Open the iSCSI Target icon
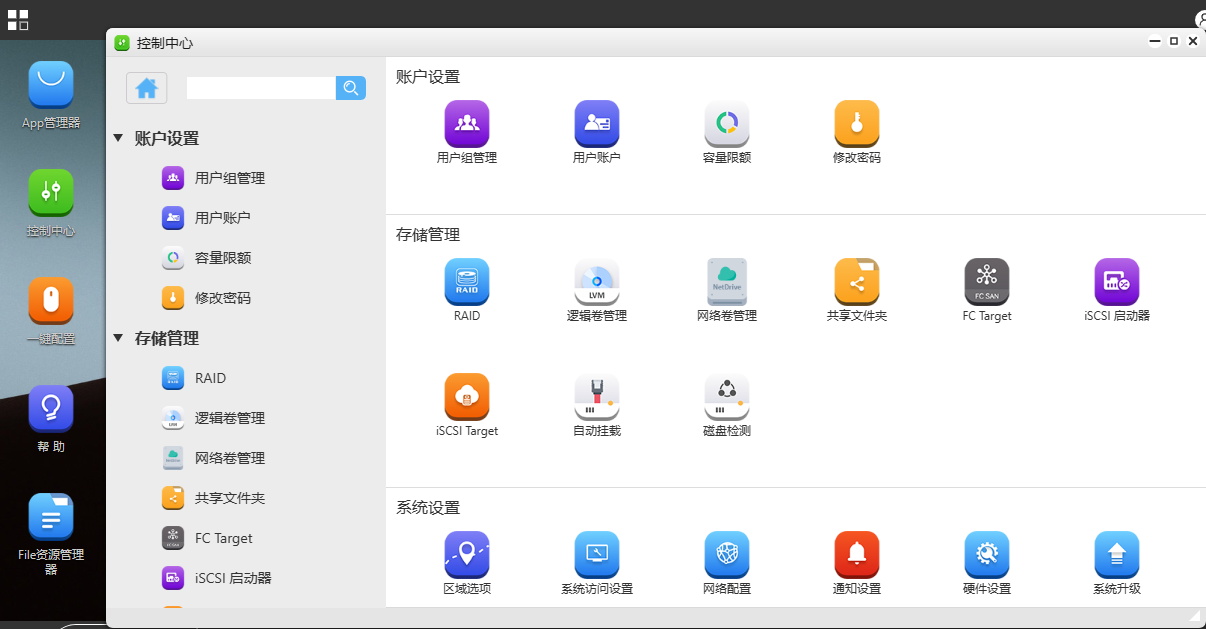Image resolution: width=1206 pixels, height=629 pixels. click(466, 398)
